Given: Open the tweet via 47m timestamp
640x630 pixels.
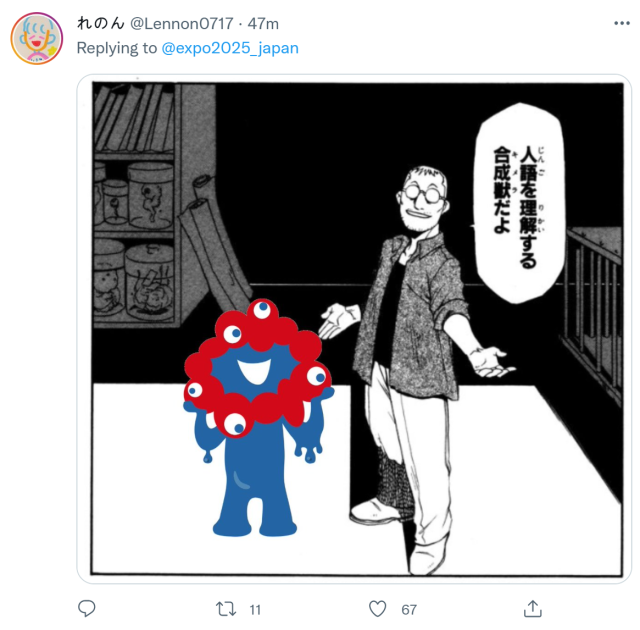Looking at the screenshot, I should [263, 24].
